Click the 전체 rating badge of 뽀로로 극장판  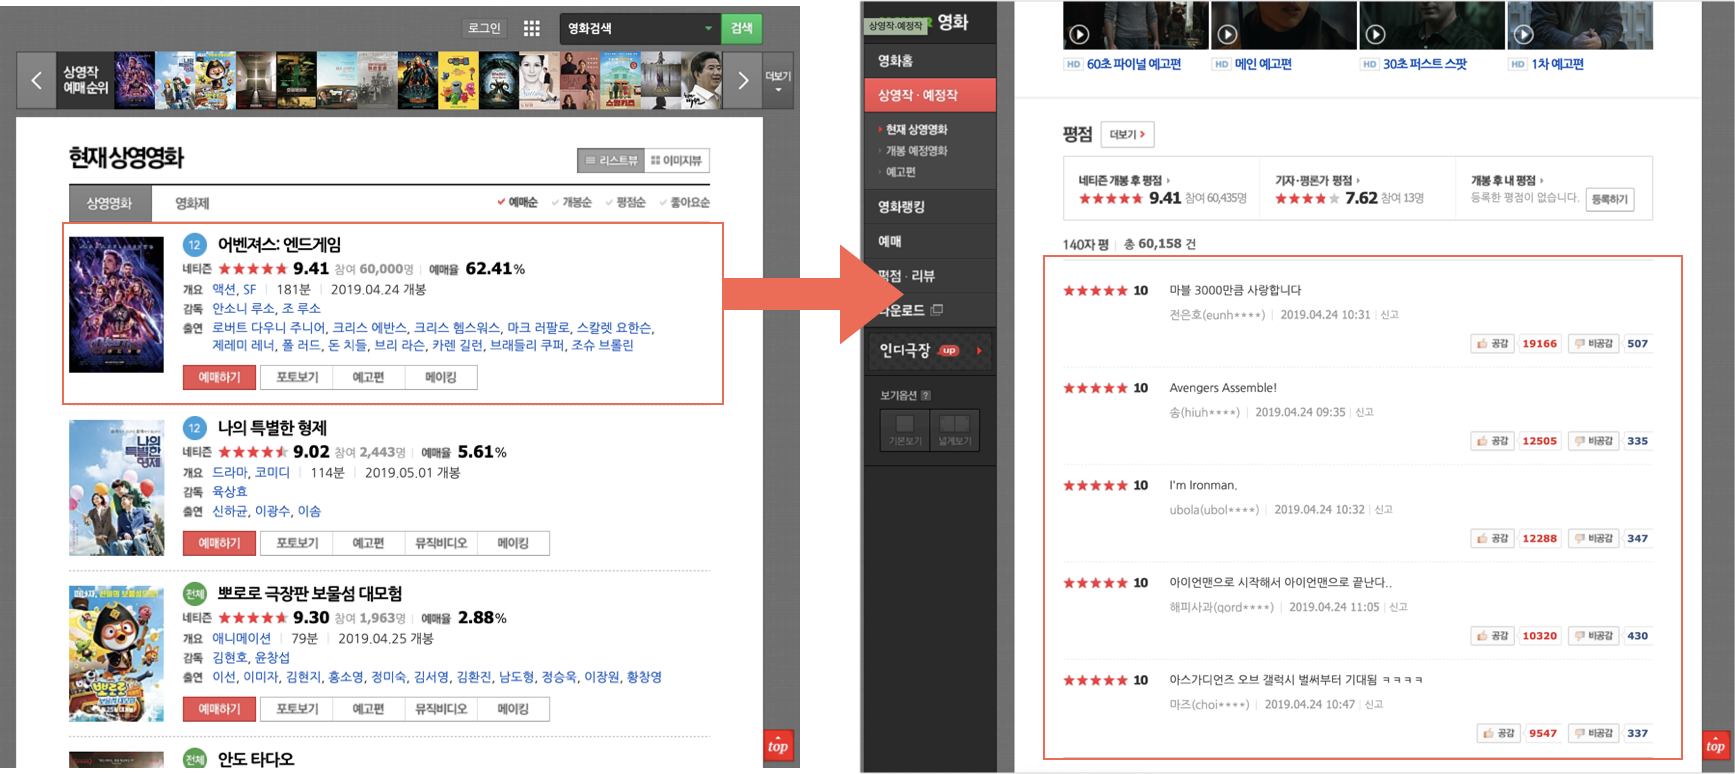194,593
